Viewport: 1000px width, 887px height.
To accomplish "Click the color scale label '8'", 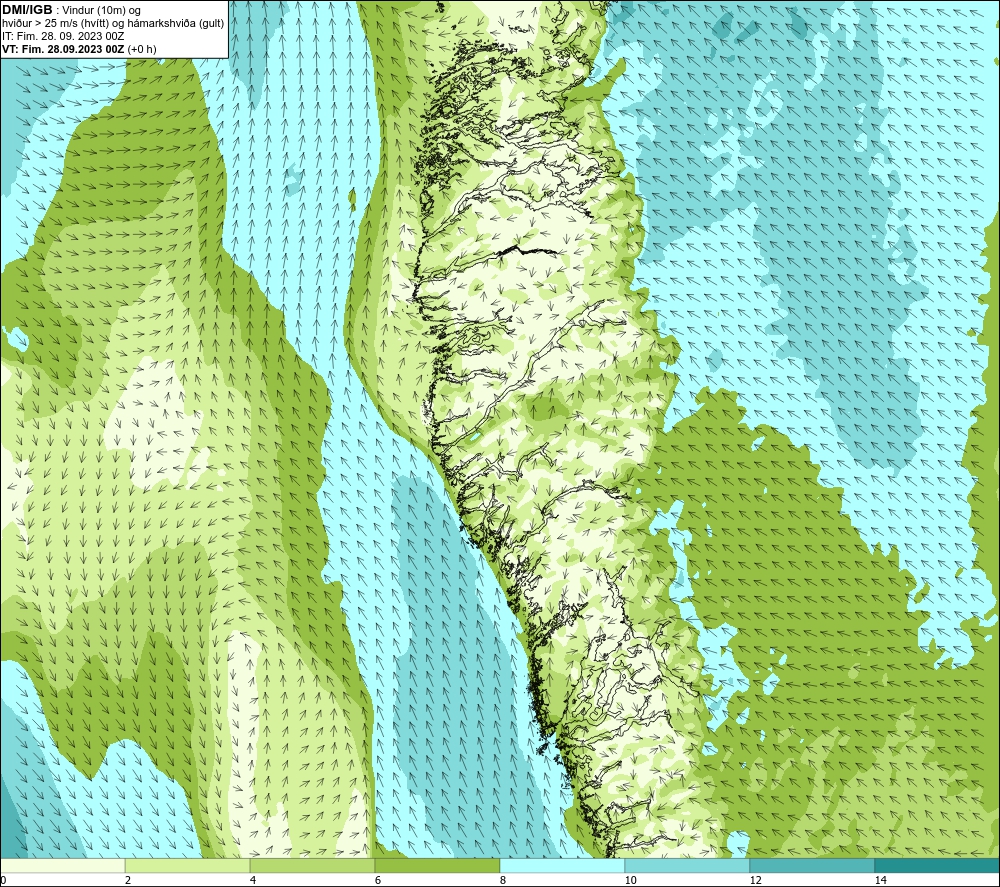I will pyautogui.click(x=503, y=880).
